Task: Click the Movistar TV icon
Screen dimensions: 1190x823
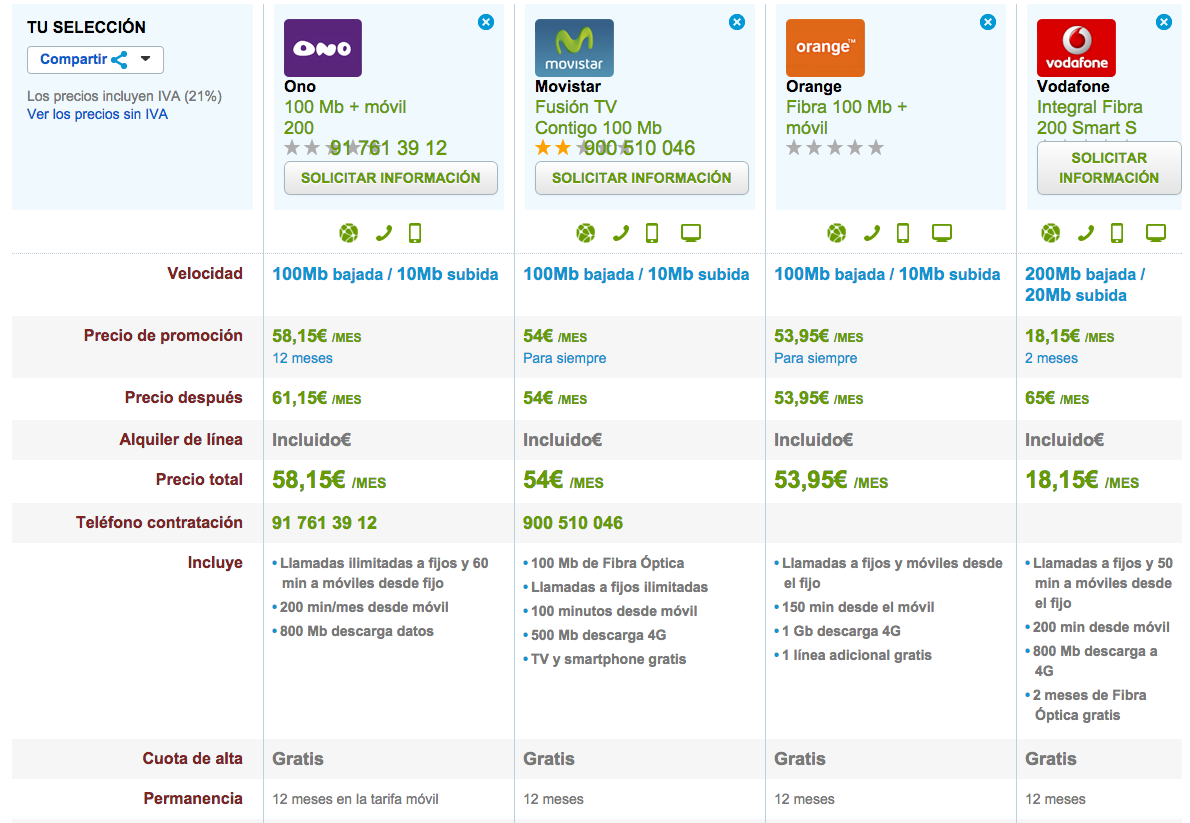Action: (x=691, y=233)
